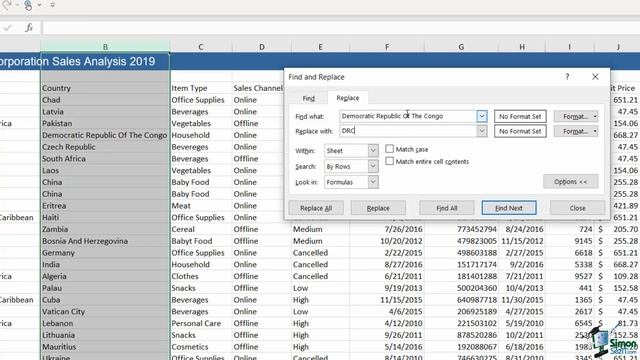Click the Replace with No Format Set preview
The image size is (640, 360).
click(520, 131)
